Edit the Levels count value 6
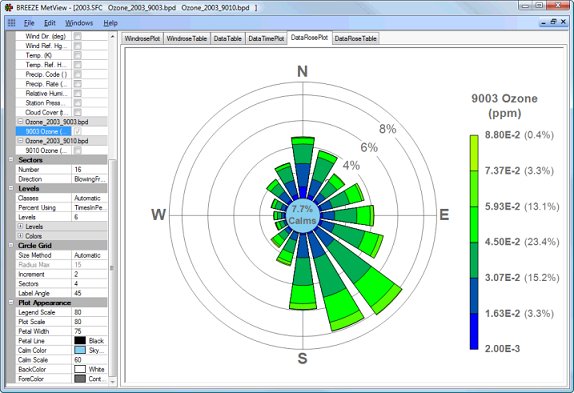This screenshot has width=574, height=393. [x=90, y=217]
